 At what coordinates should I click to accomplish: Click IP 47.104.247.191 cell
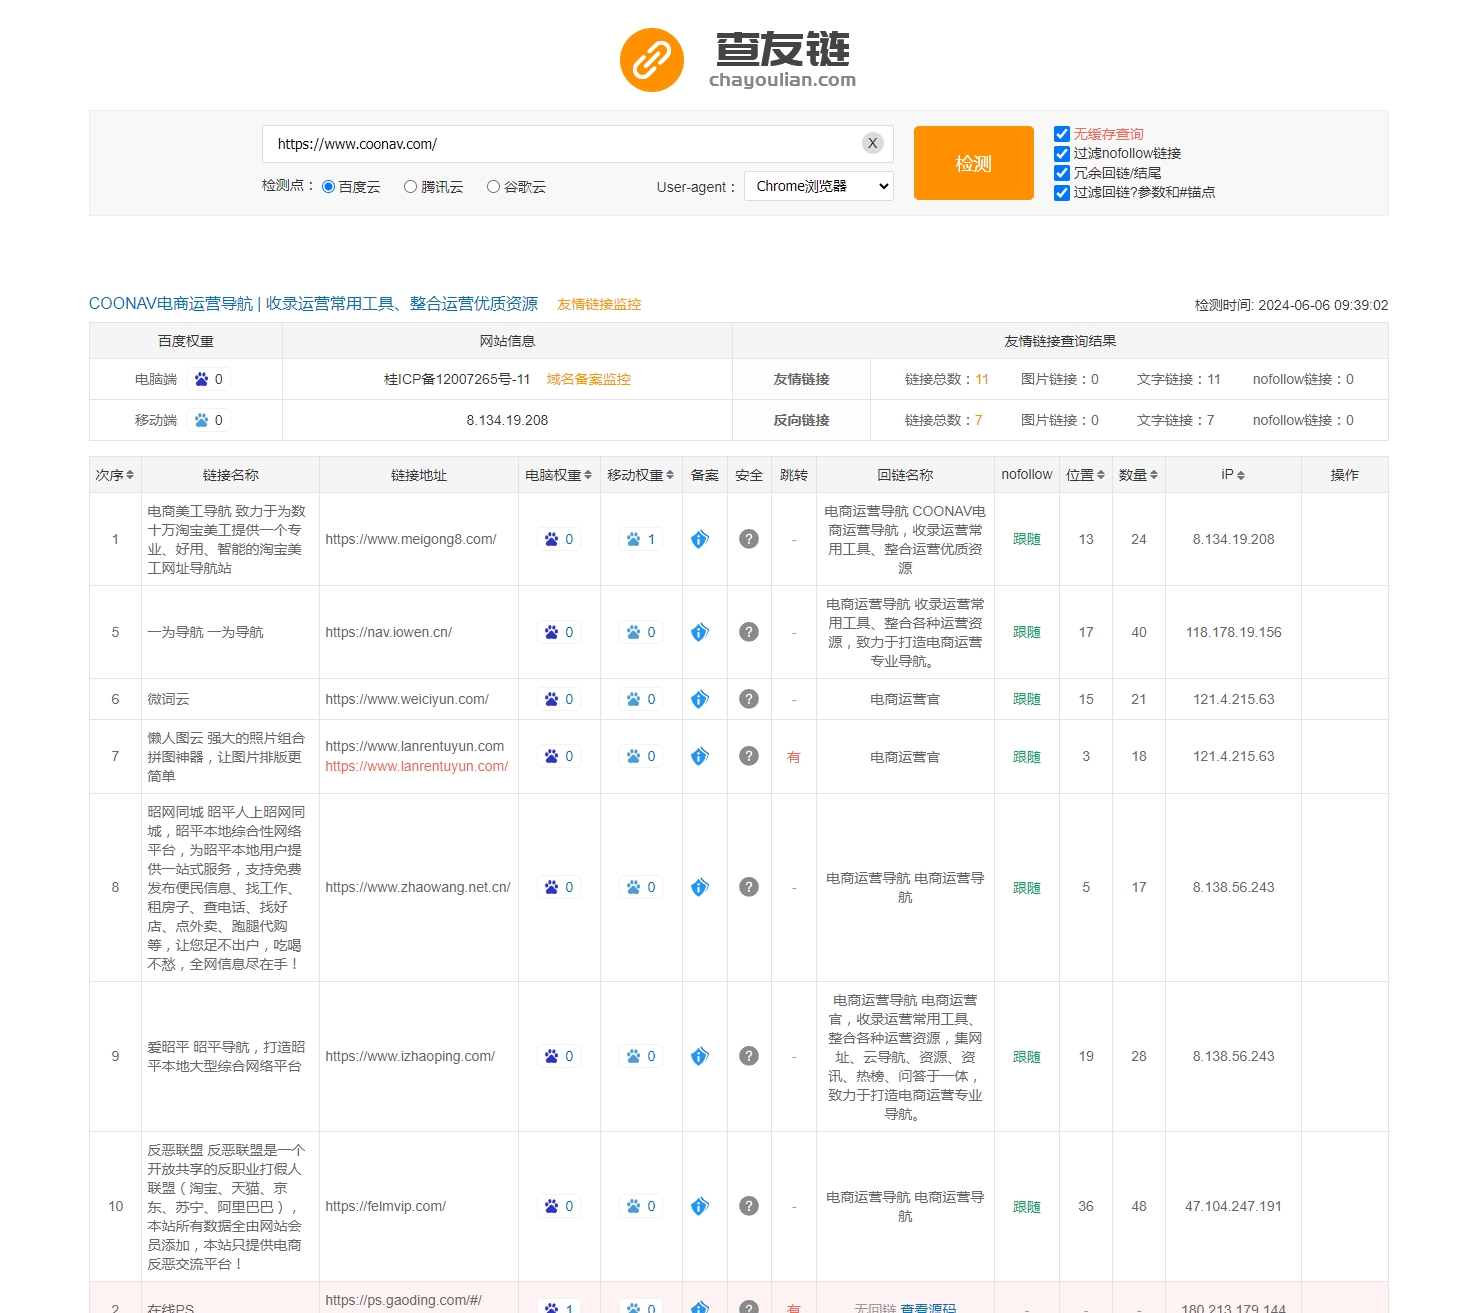click(1233, 1206)
